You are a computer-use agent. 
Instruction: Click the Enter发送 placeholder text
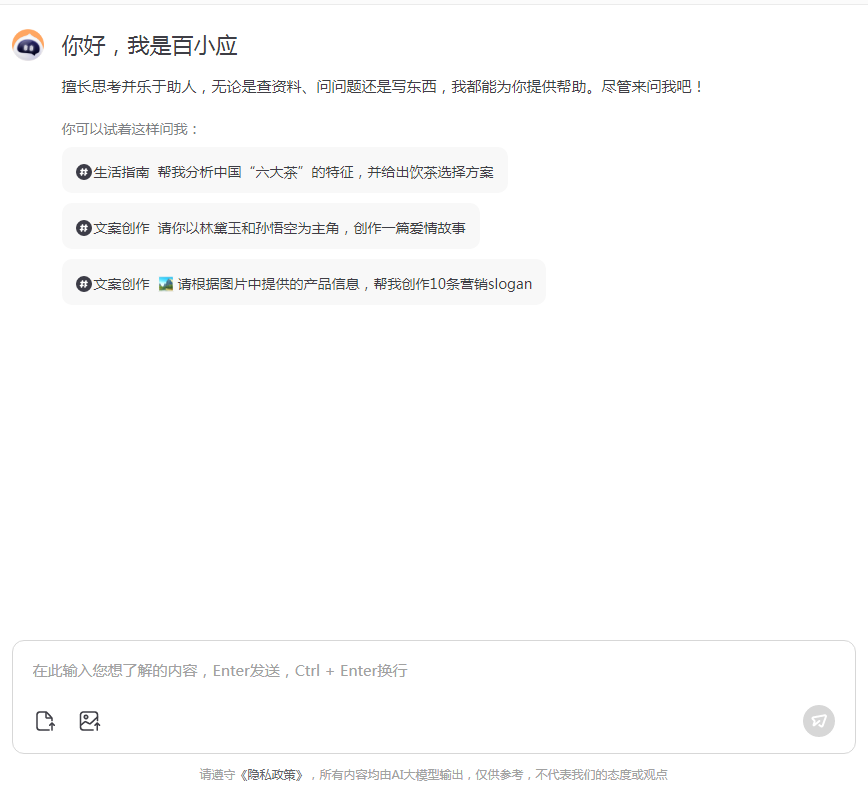click(248, 670)
